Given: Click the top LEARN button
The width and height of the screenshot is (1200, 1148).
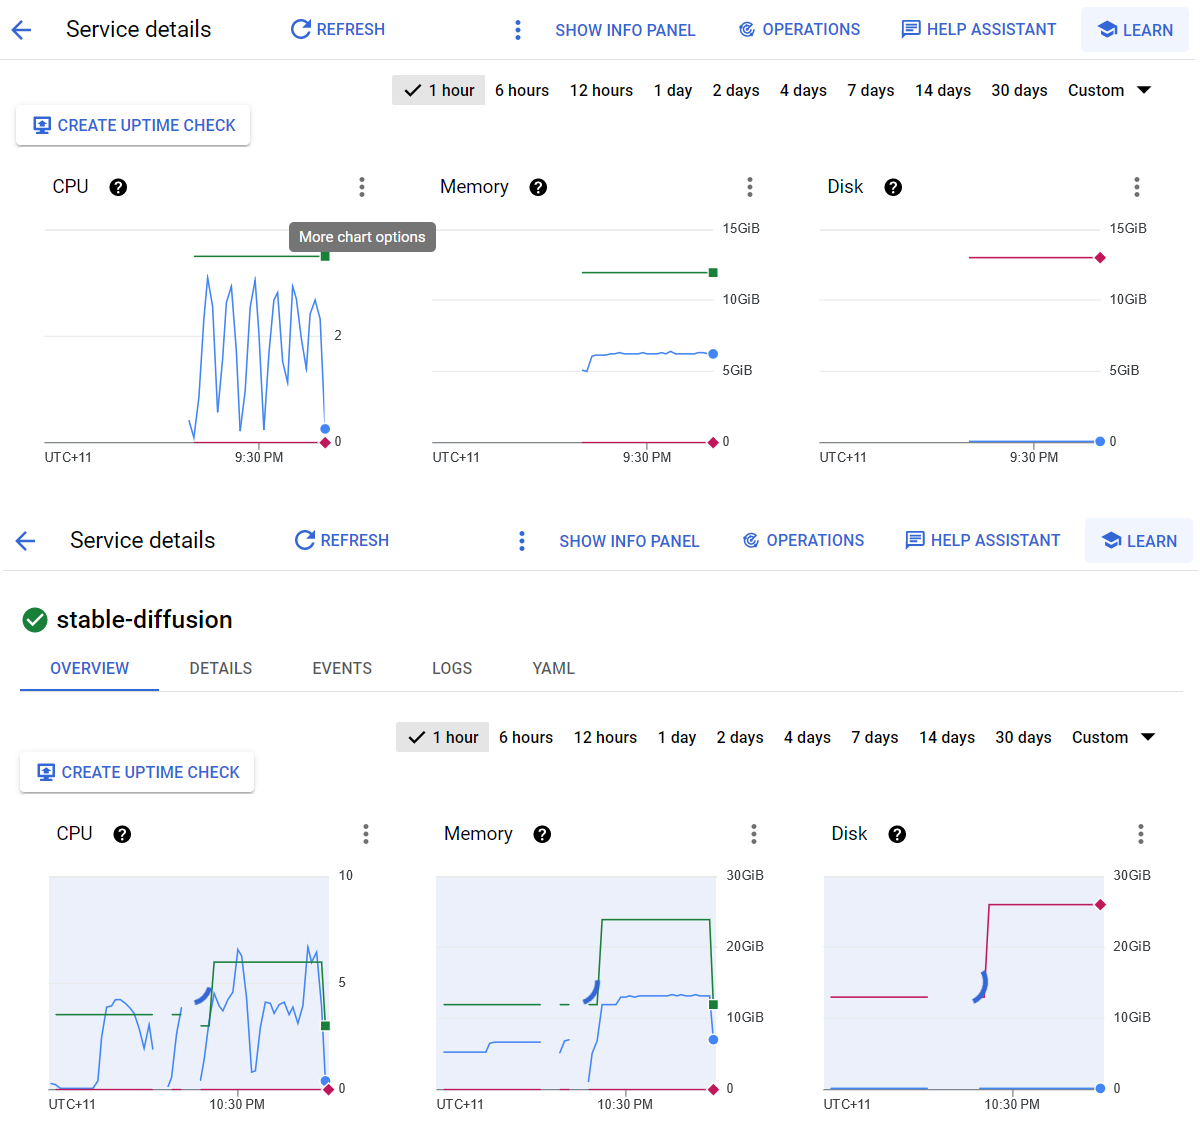Looking at the screenshot, I should [x=1135, y=30].
